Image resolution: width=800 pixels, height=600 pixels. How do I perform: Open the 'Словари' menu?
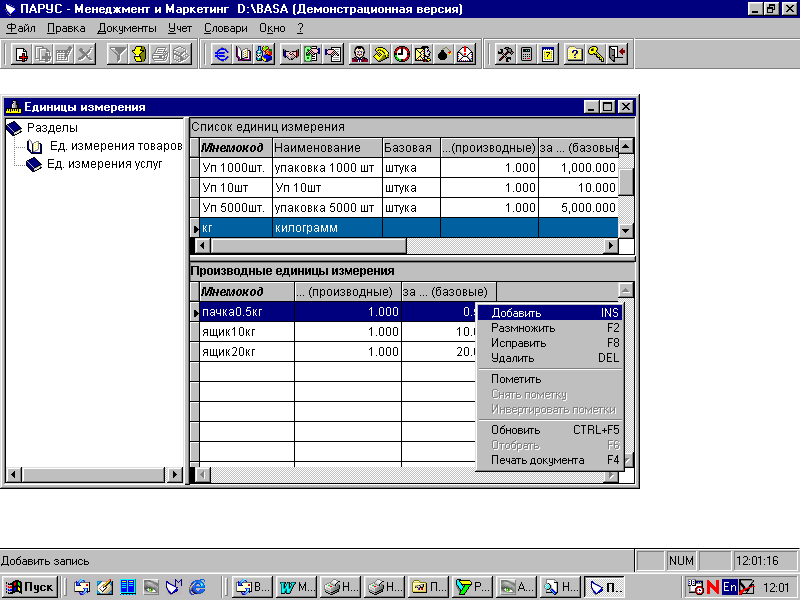tap(225, 28)
